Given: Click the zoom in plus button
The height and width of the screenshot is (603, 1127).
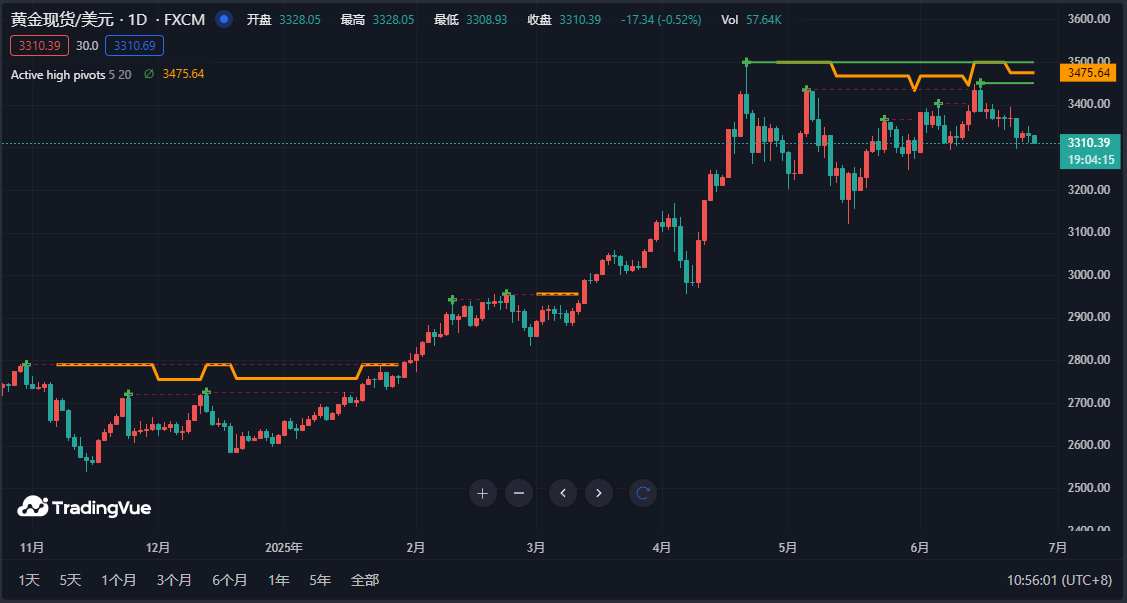Looking at the screenshot, I should click(483, 492).
